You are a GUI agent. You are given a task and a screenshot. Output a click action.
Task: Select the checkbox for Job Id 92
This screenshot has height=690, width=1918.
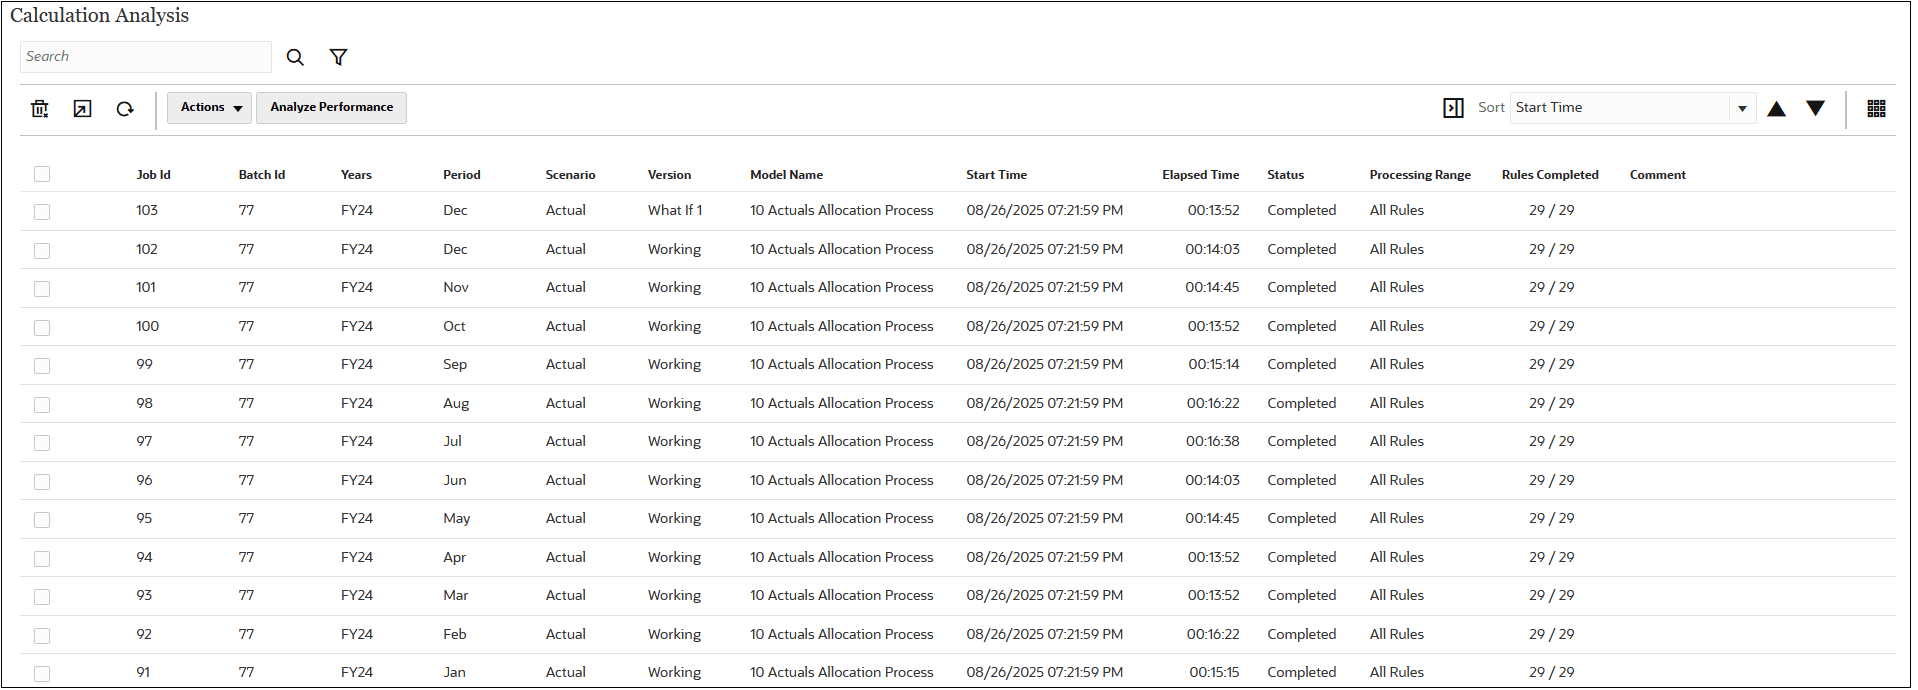(42, 636)
